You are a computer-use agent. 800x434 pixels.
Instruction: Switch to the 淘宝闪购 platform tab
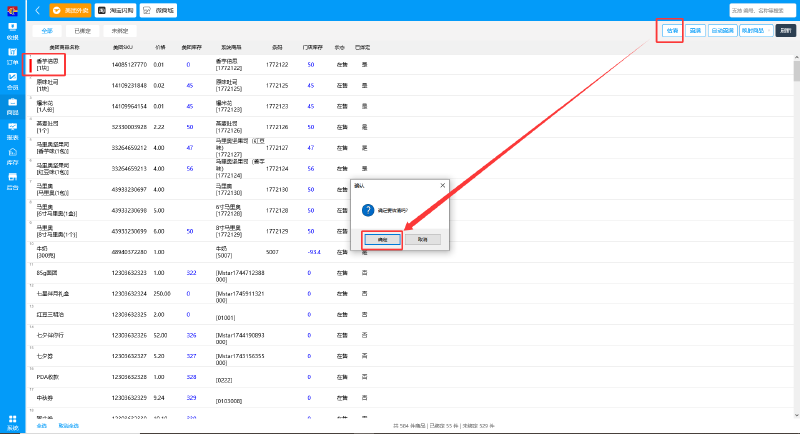(116, 10)
